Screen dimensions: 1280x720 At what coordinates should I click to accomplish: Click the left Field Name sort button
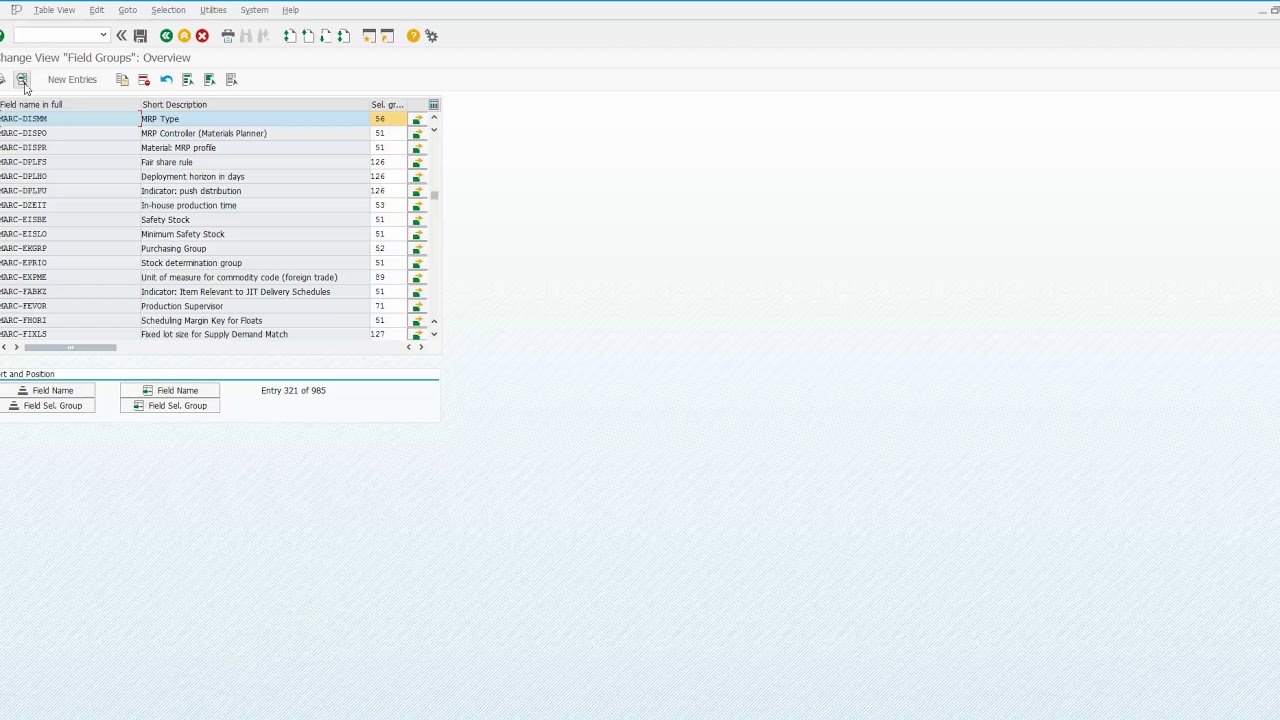pos(45,391)
